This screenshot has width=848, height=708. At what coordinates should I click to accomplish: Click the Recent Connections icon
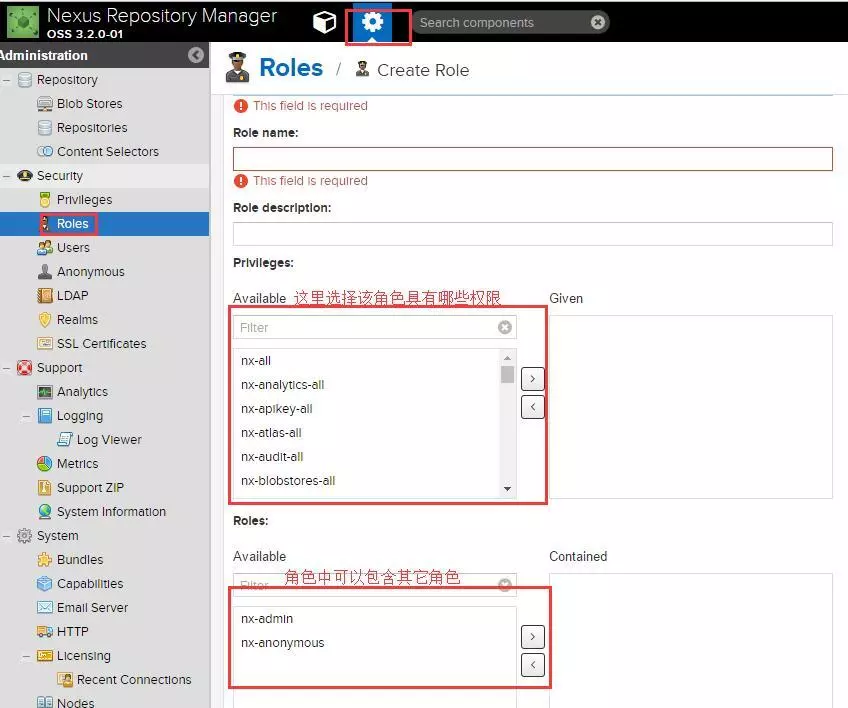[x=65, y=679]
